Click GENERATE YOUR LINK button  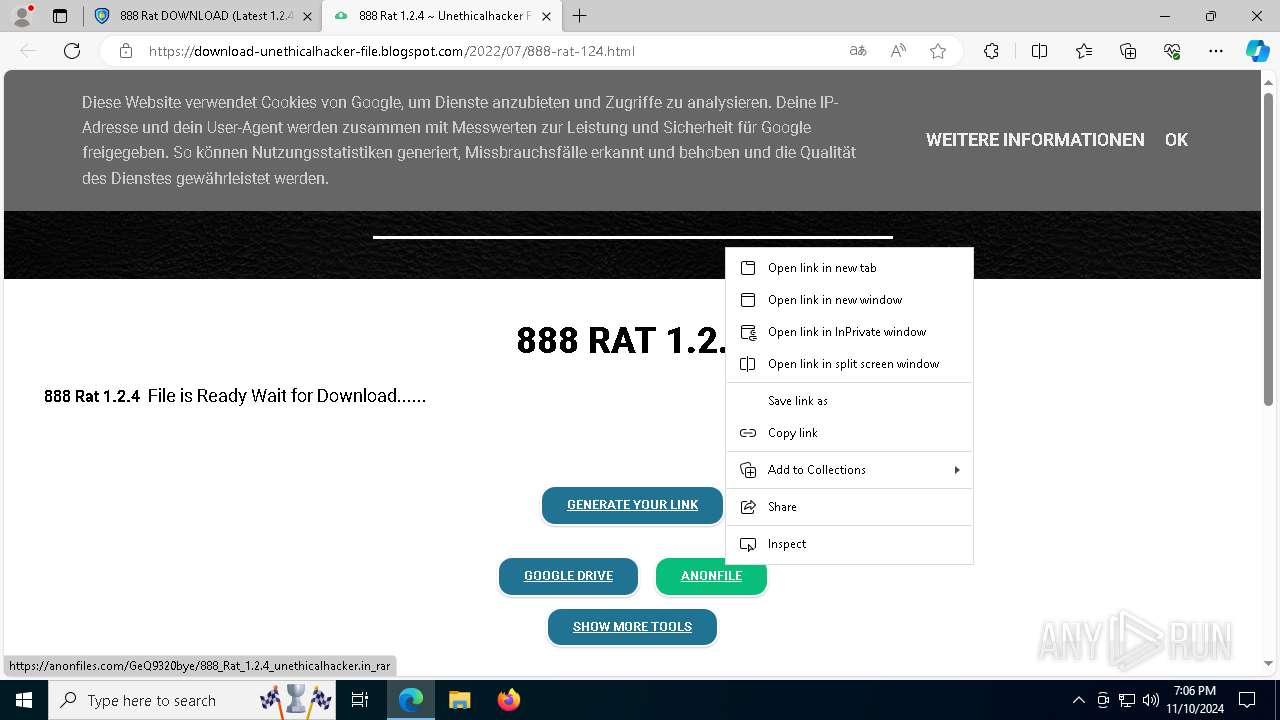coord(632,505)
